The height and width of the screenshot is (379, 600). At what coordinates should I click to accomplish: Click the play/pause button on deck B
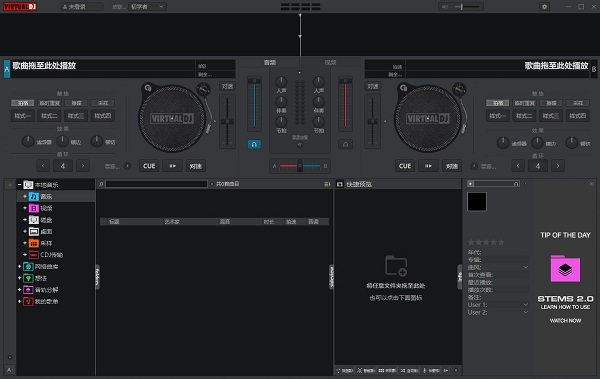point(428,166)
